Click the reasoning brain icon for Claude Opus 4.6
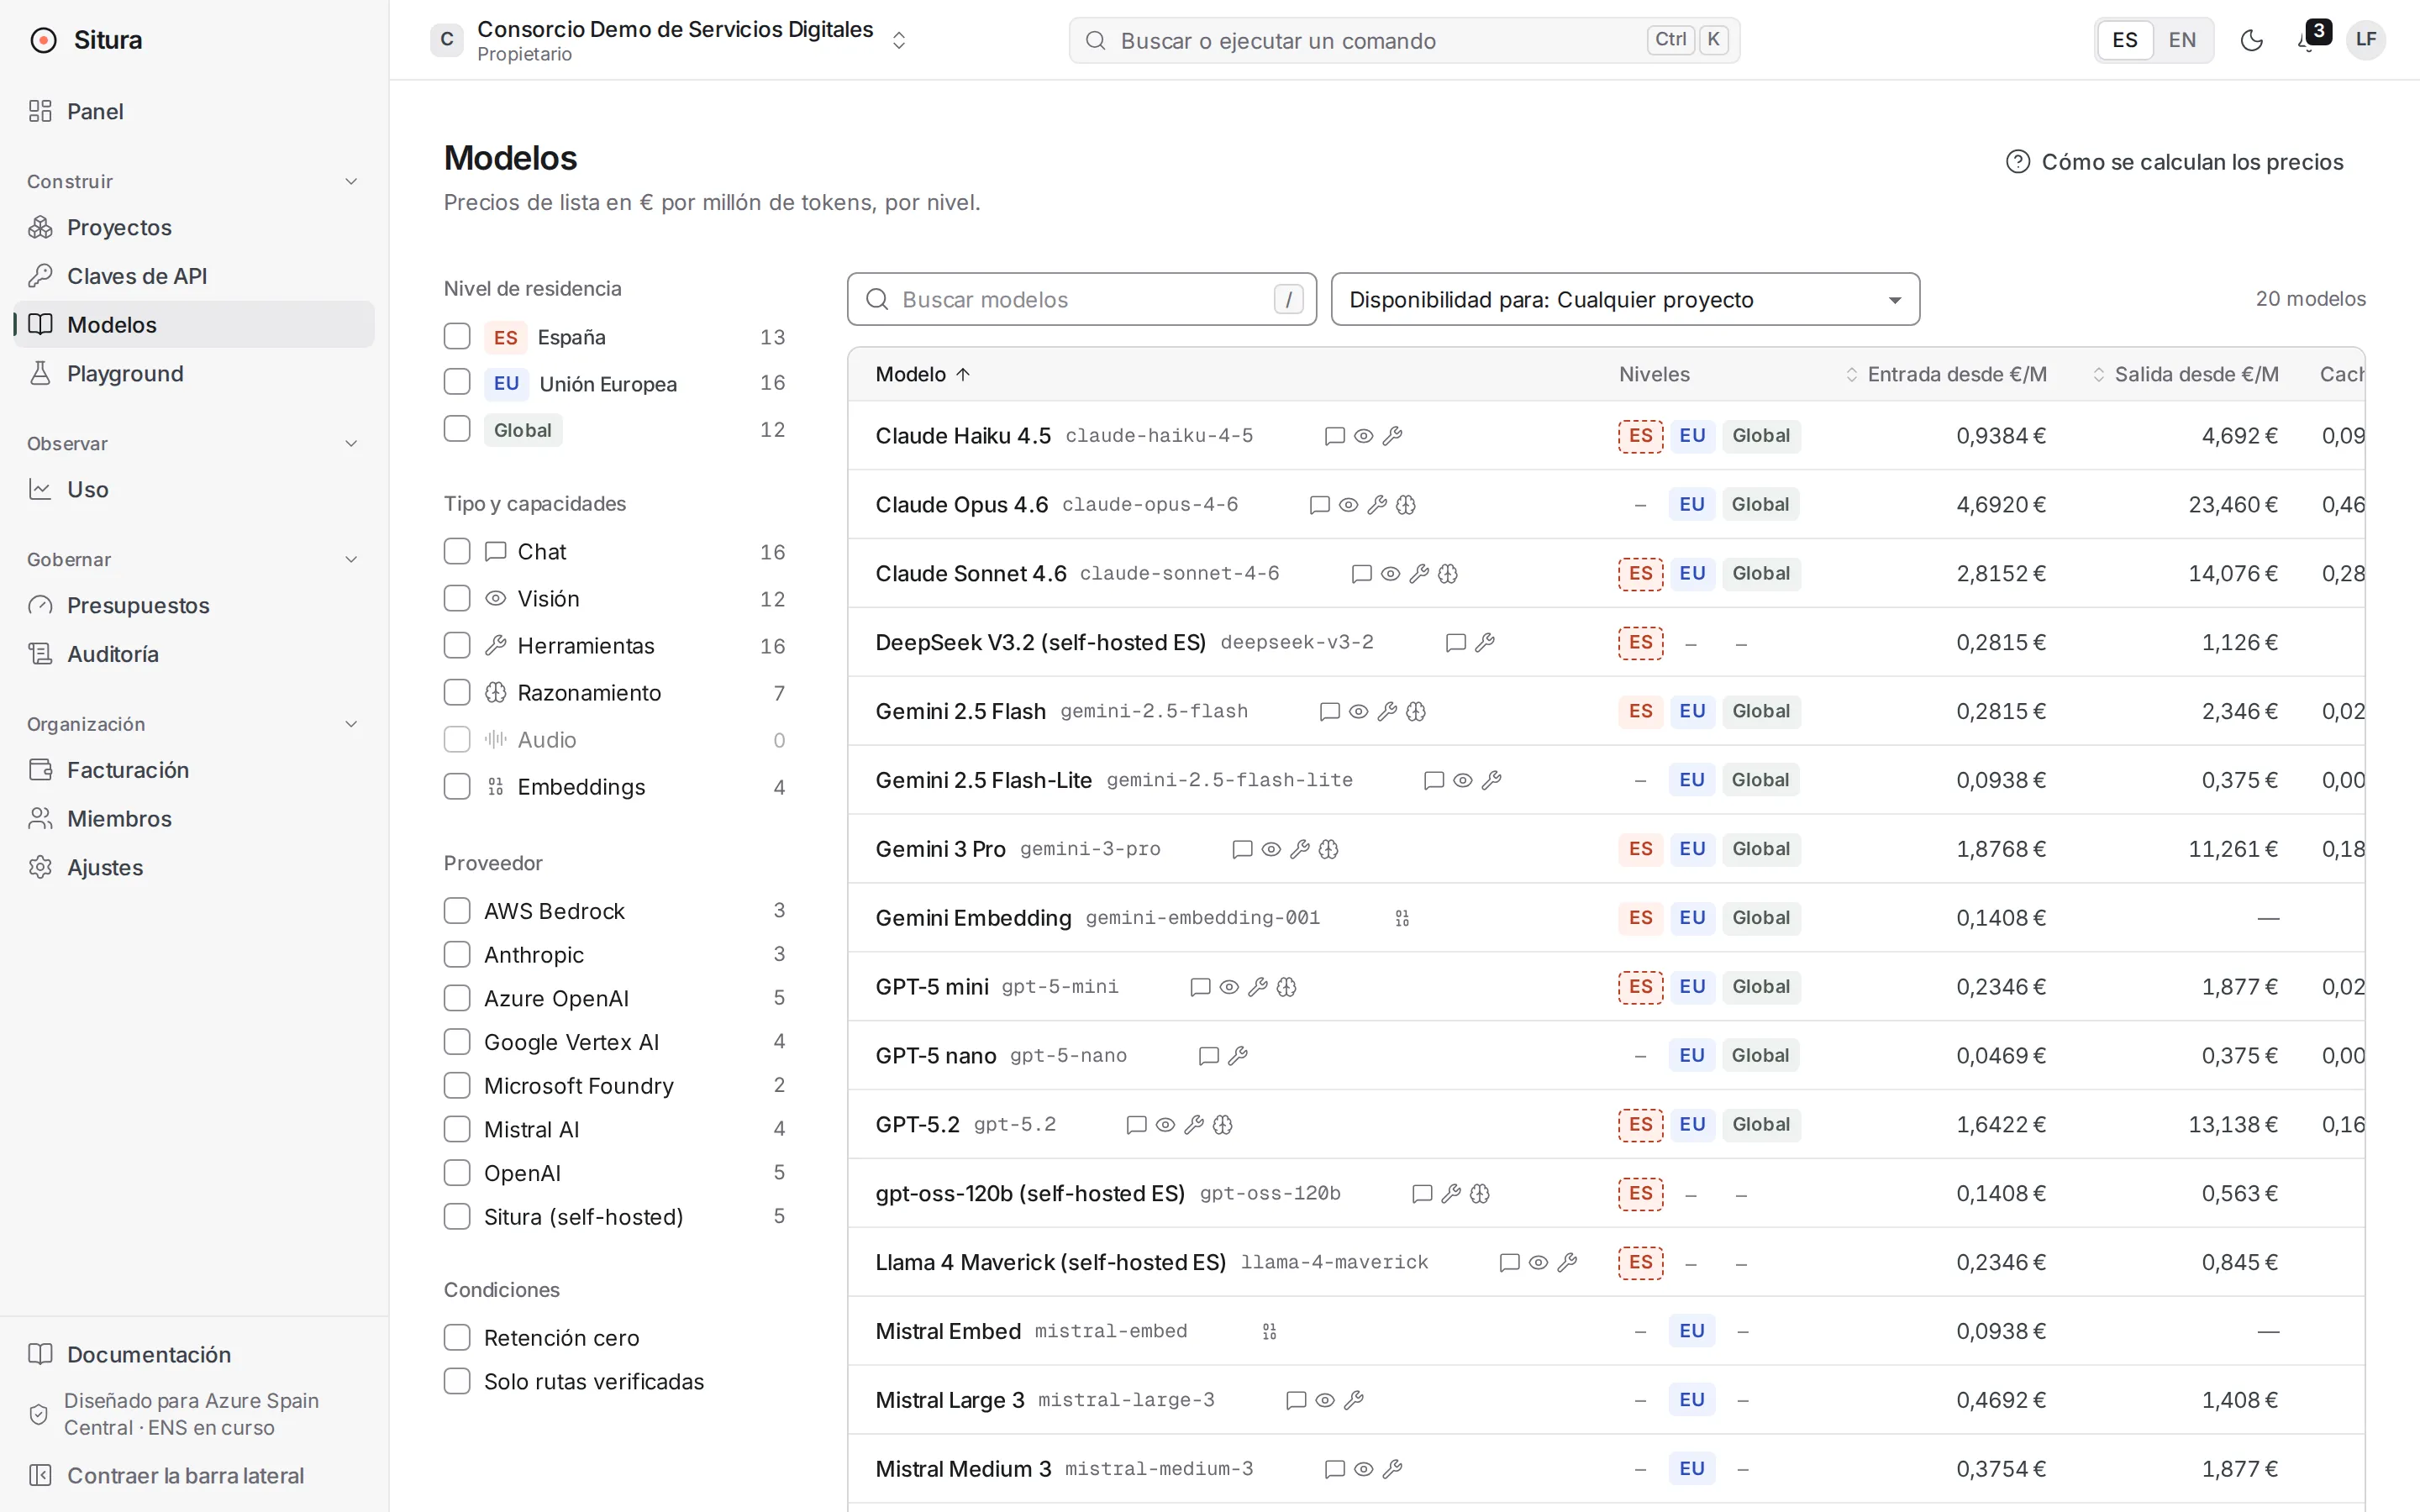 coord(1406,505)
